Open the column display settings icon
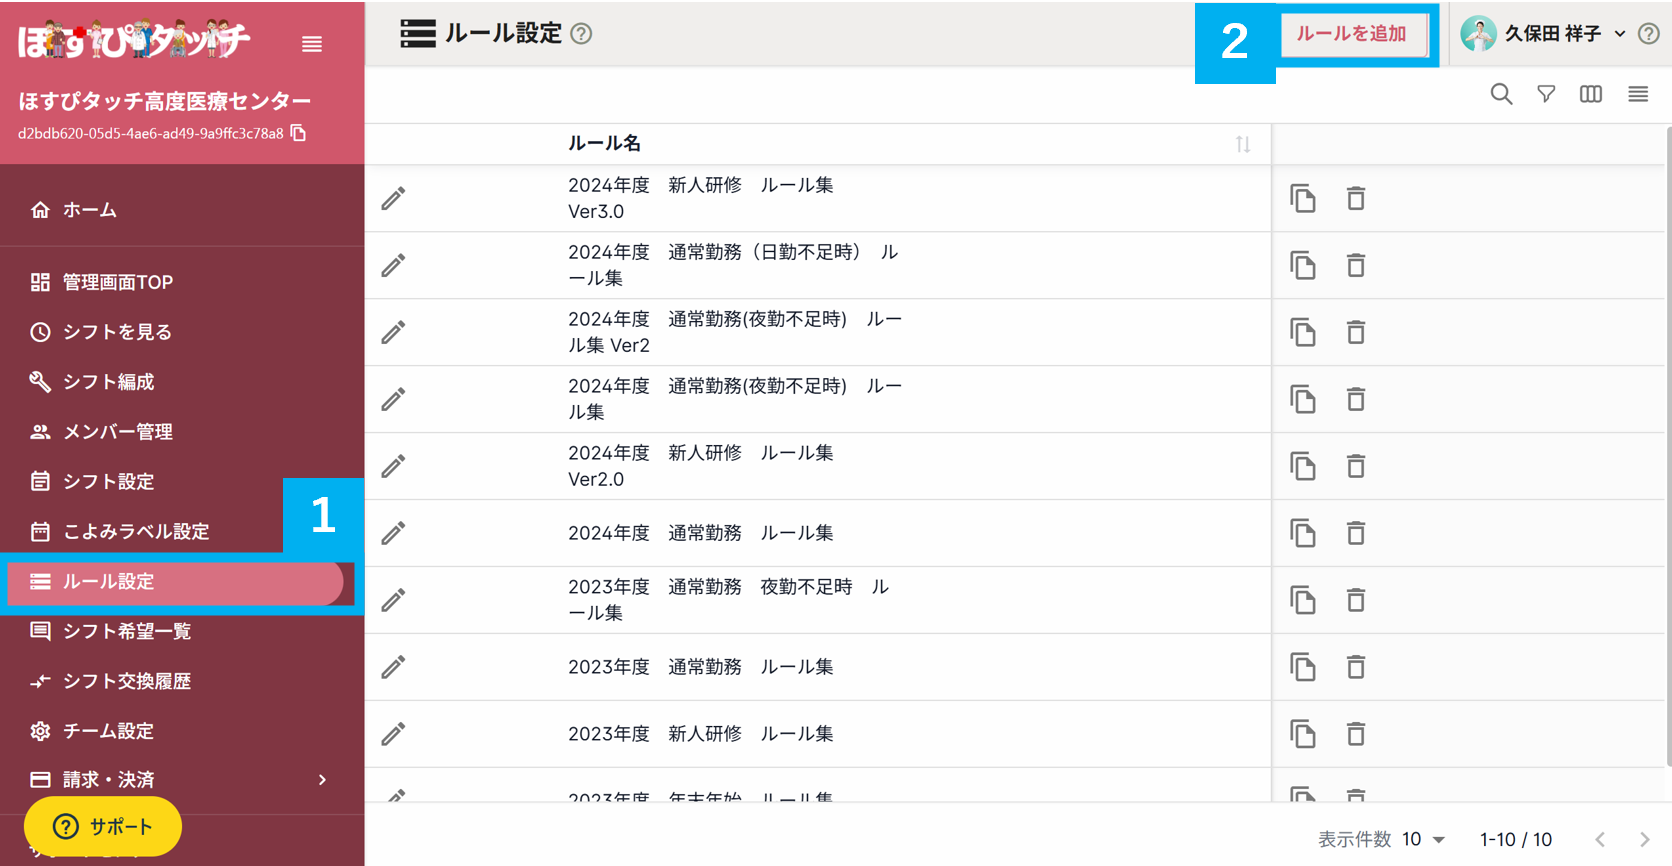Screen dimensions: 1672x866 (1590, 94)
